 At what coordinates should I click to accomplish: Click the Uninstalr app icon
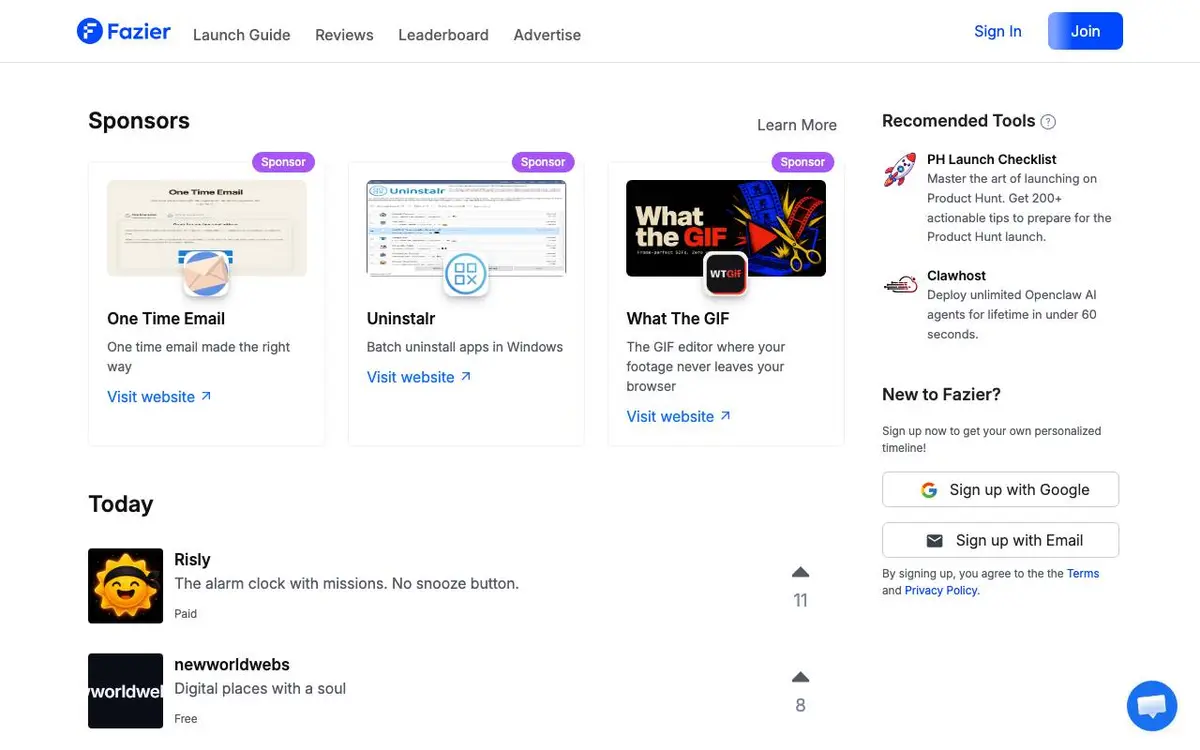pyautogui.click(x=466, y=273)
